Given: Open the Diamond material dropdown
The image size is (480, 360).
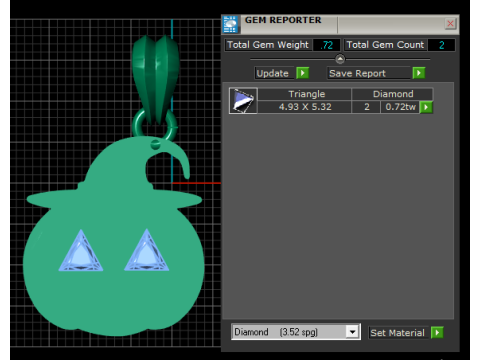Looking at the screenshot, I should coord(352,332).
